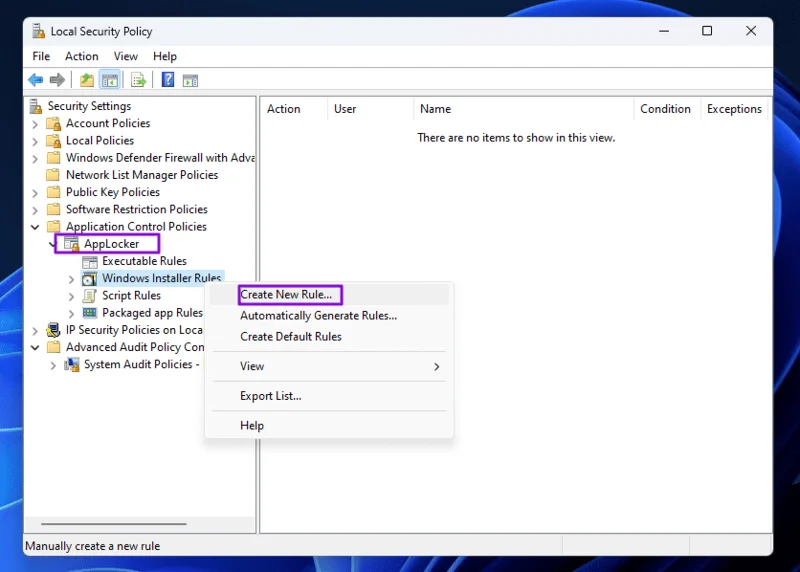Choose Export List... from context menu

tap(329, 396)
